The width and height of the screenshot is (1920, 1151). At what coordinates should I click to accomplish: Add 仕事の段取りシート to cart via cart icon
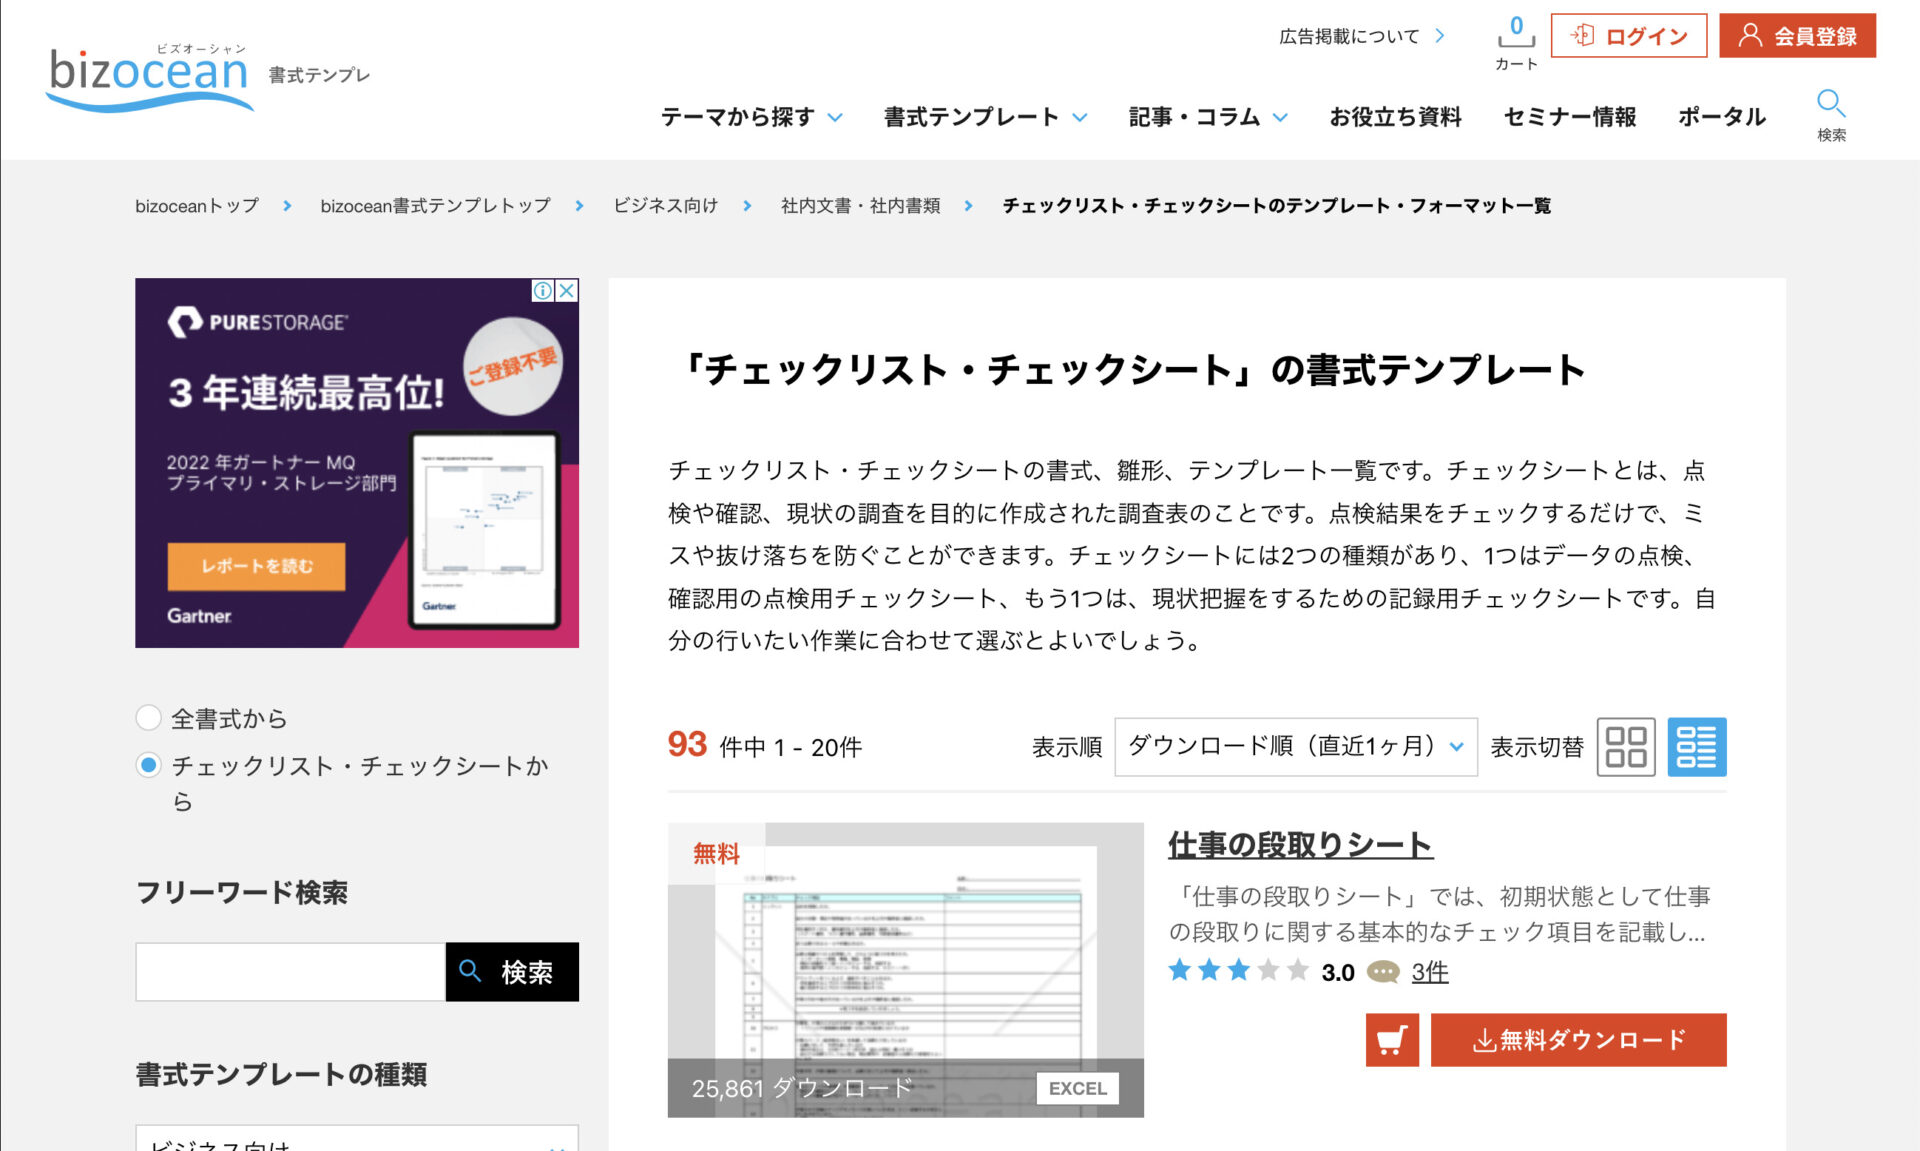tap(1392, 1040)
